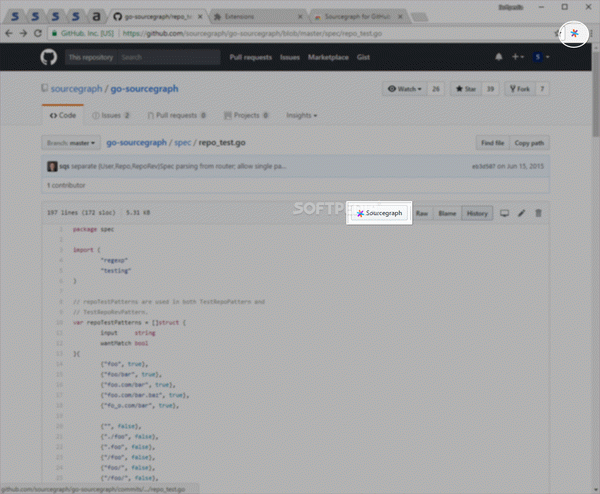Click the This repository search scope
Image resolution: width=600 pixels, height=494 pixels.
91,57
